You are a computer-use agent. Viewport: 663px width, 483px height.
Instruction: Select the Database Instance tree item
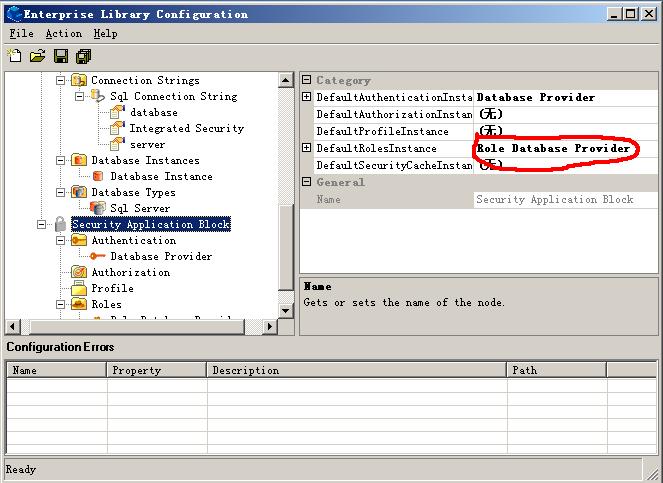click(x=161, y=176)
